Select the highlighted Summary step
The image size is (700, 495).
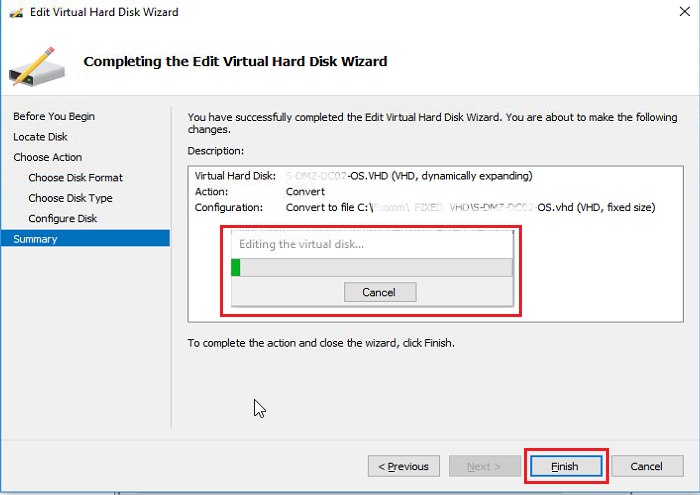[36, 239]
